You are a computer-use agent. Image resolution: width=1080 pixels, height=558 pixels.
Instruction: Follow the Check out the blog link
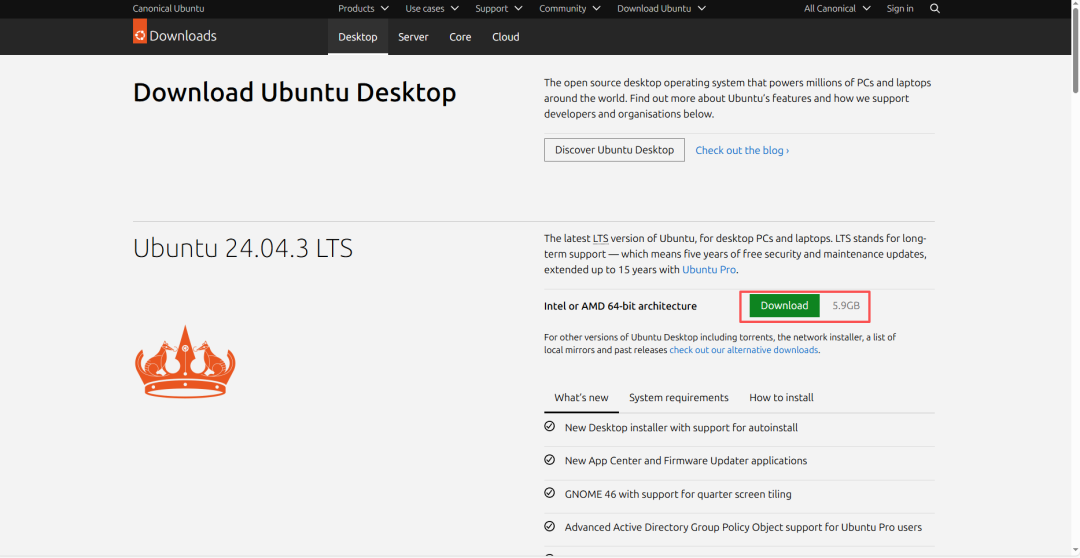point(741,151)
